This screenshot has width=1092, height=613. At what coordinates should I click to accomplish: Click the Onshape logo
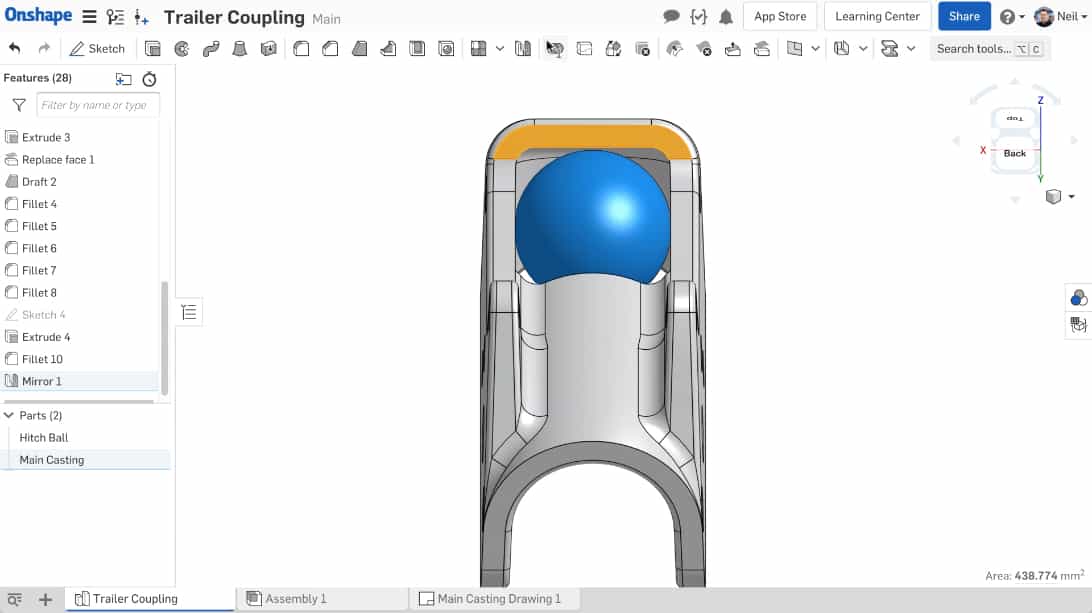38,15
